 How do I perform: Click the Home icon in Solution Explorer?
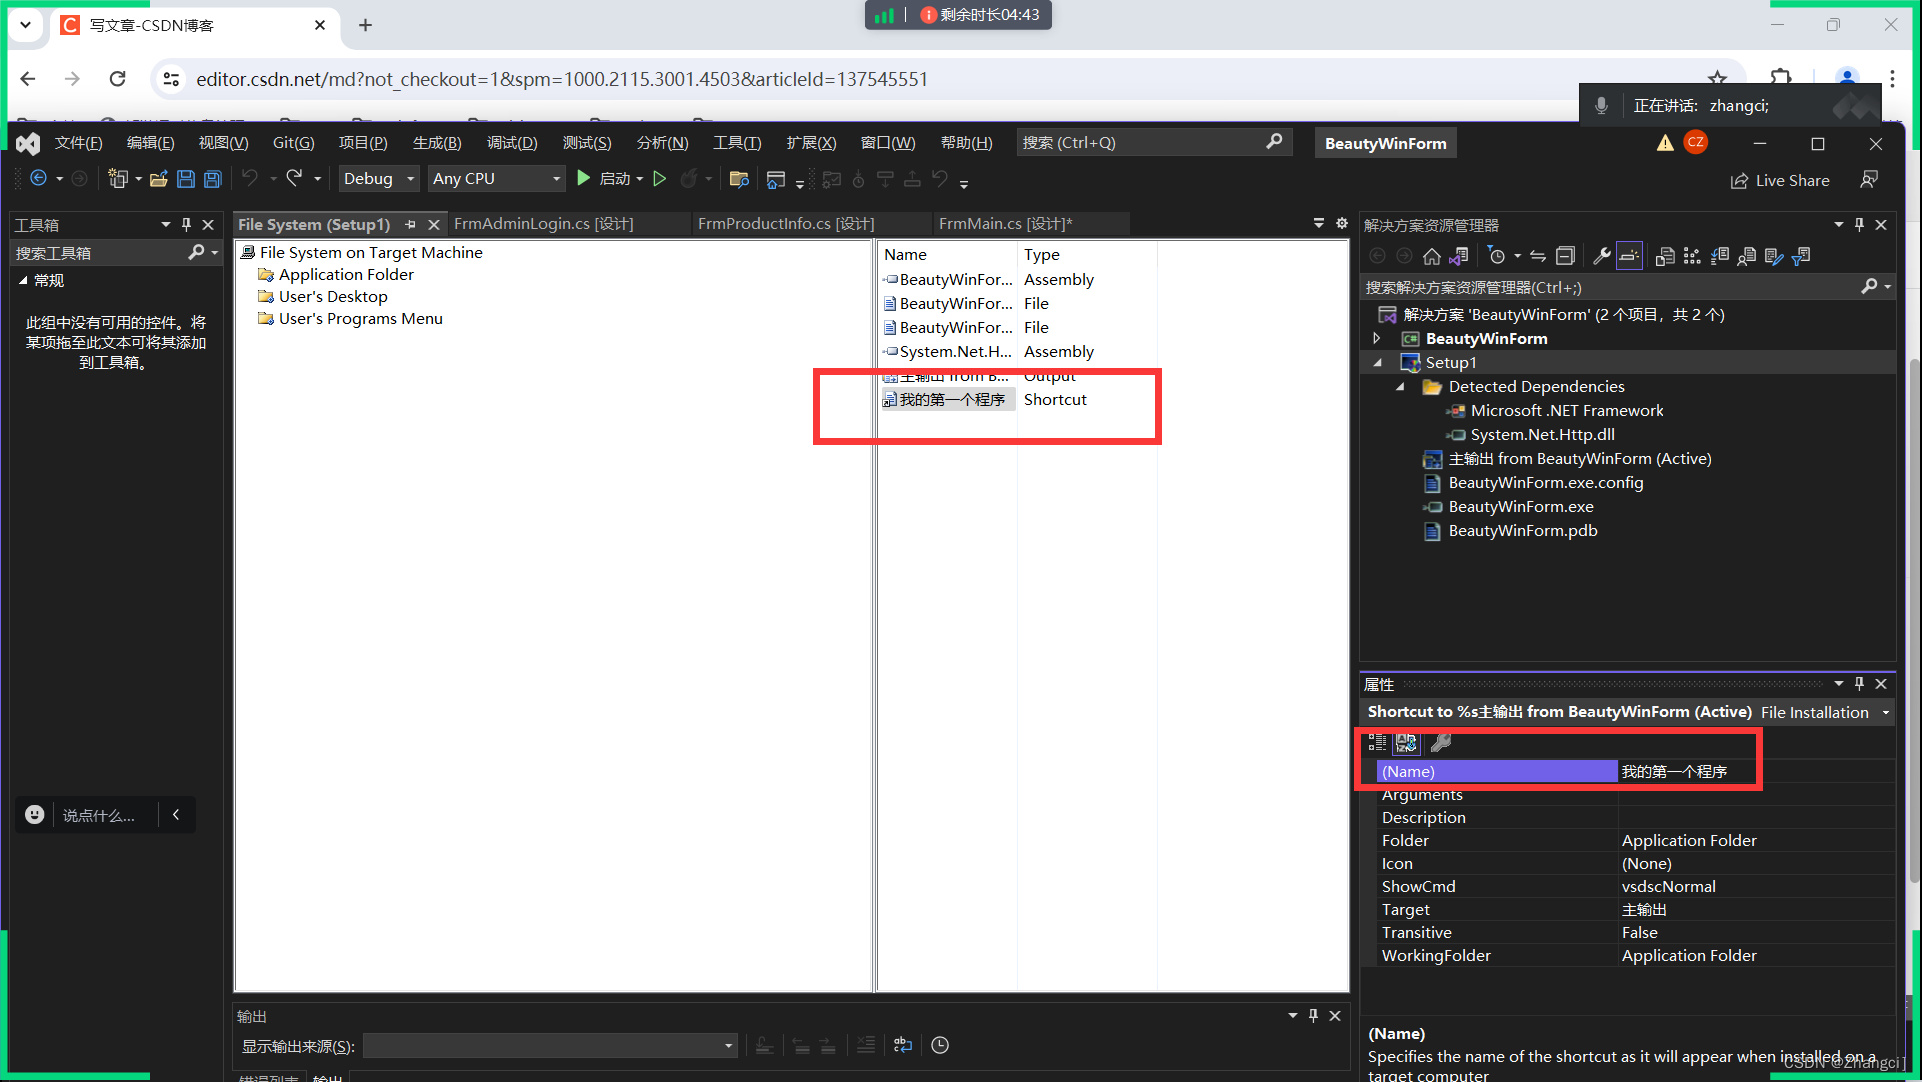point(1431,256)
